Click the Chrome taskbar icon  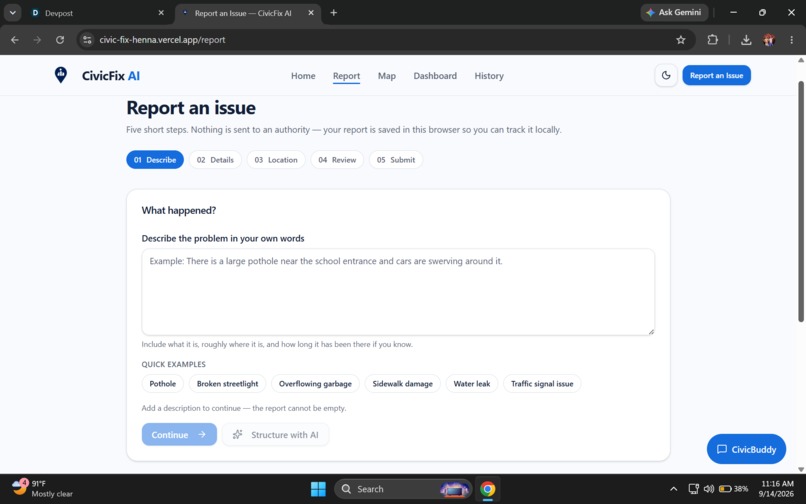pyautogui.click(x=487, y=489)
